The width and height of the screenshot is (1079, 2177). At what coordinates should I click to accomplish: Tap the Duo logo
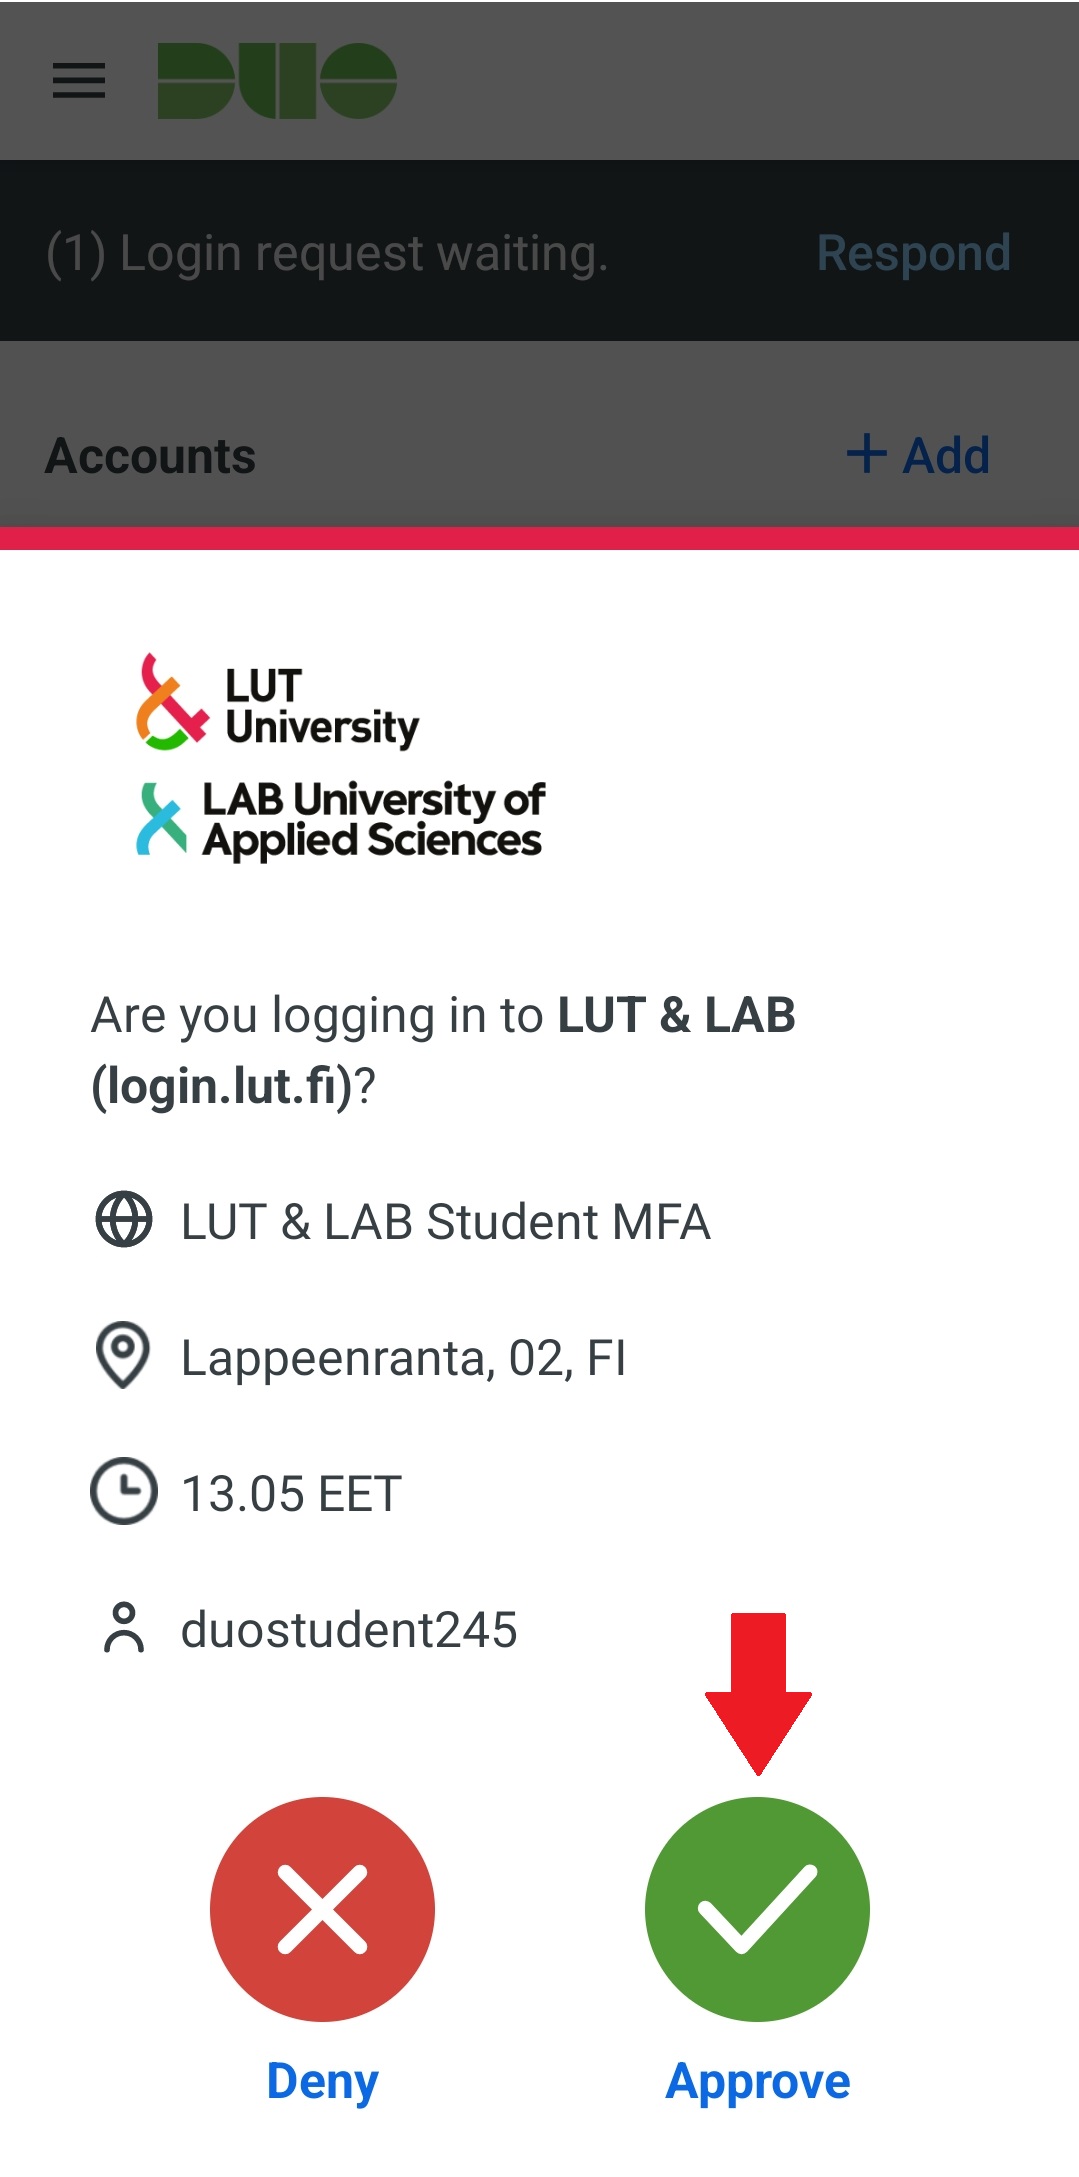[x=277, y=81]
